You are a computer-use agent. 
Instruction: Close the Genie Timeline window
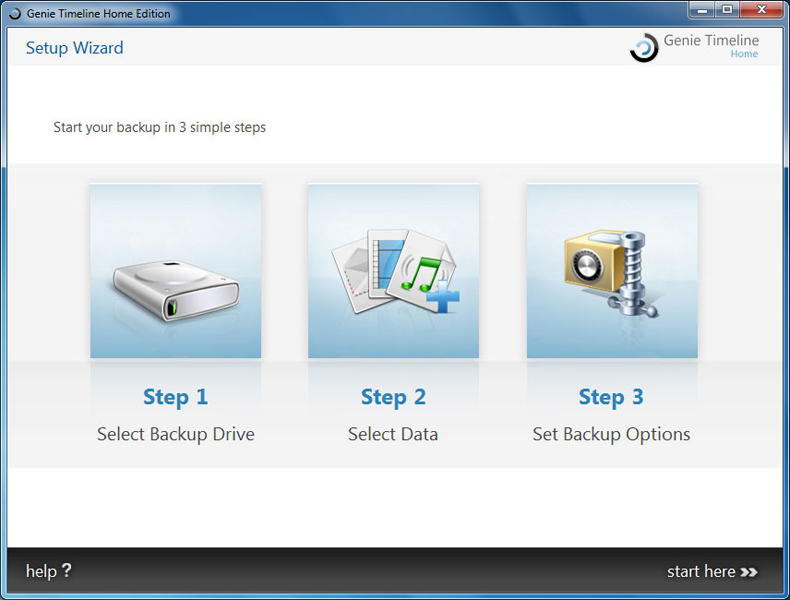click(761, 10)
